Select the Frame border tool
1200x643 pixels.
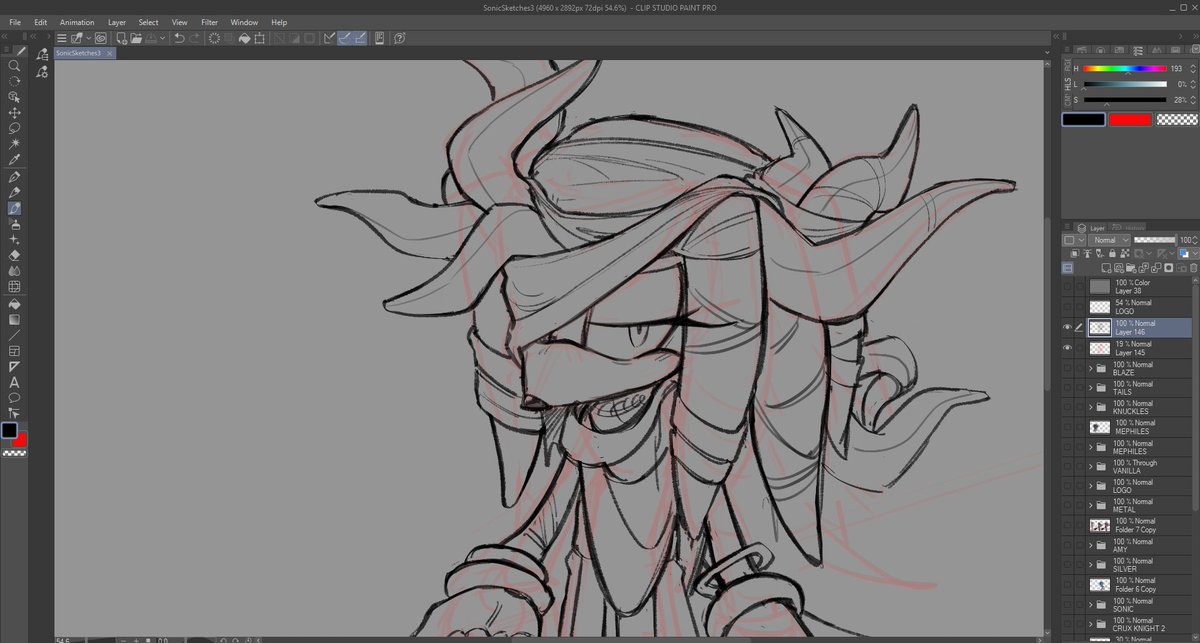click(x=14, y=351)
